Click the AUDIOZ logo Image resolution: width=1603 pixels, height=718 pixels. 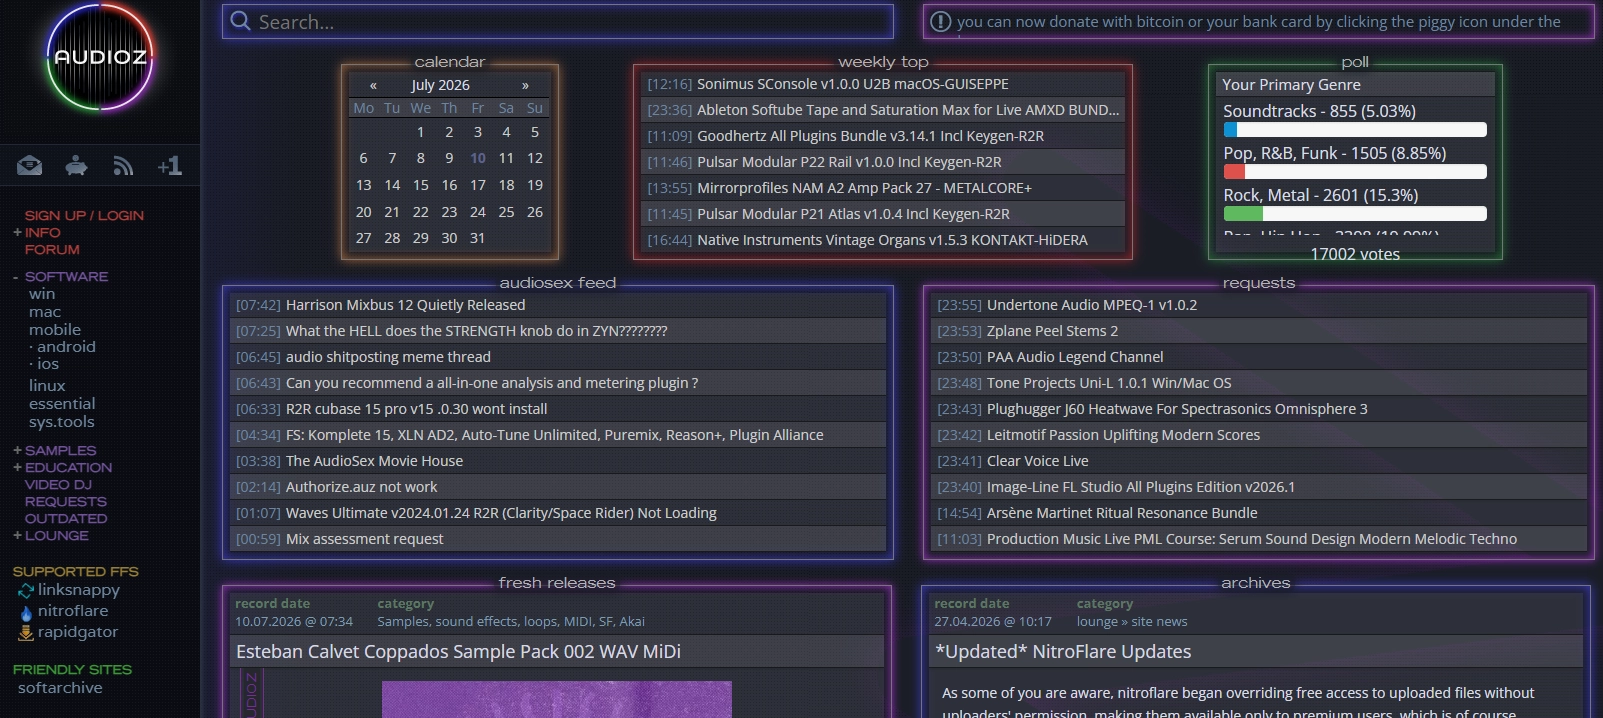click(100, 57)
